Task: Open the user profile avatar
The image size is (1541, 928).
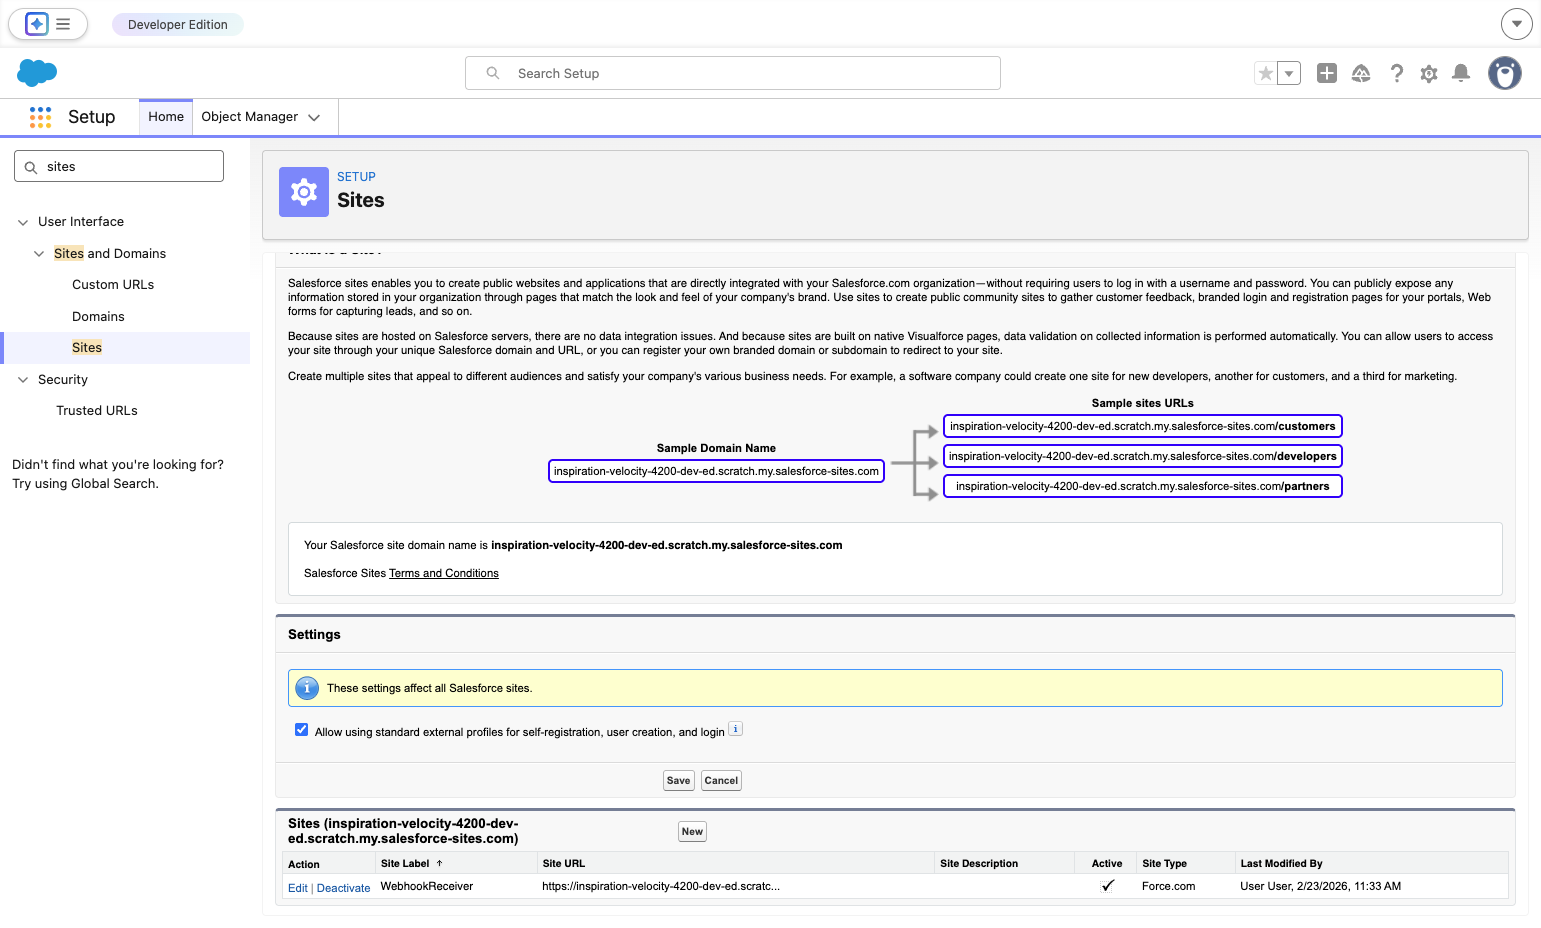Action: [x=1505, y=73]
